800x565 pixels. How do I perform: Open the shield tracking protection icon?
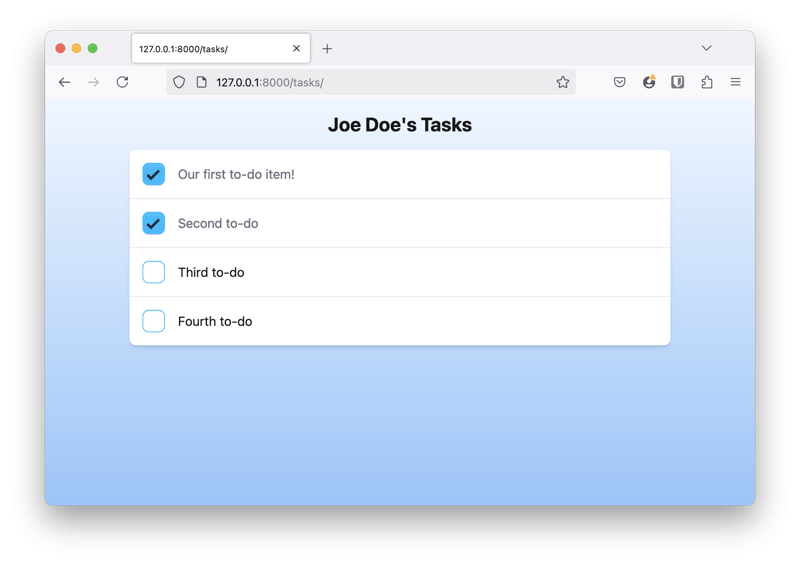(x=179, y=82)
